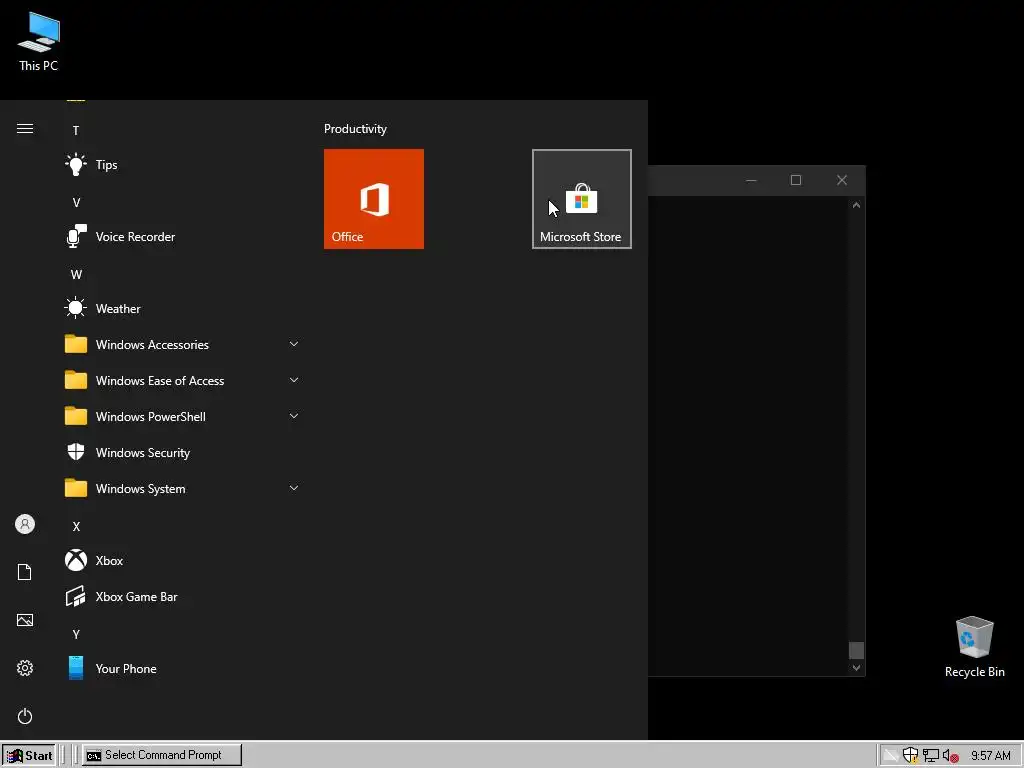The image size is (1024, 768).
Task: Click the muted volume tray icon
Action: click(x=950, y=756)
